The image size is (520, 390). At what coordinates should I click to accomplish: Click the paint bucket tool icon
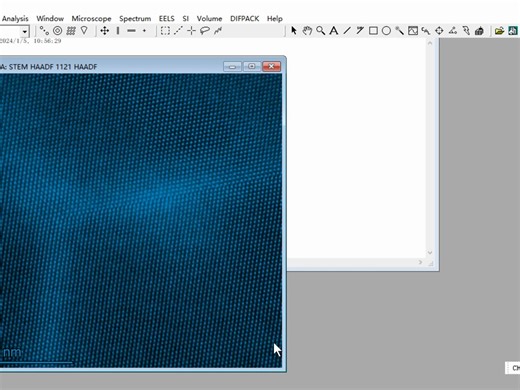point(479,31)
